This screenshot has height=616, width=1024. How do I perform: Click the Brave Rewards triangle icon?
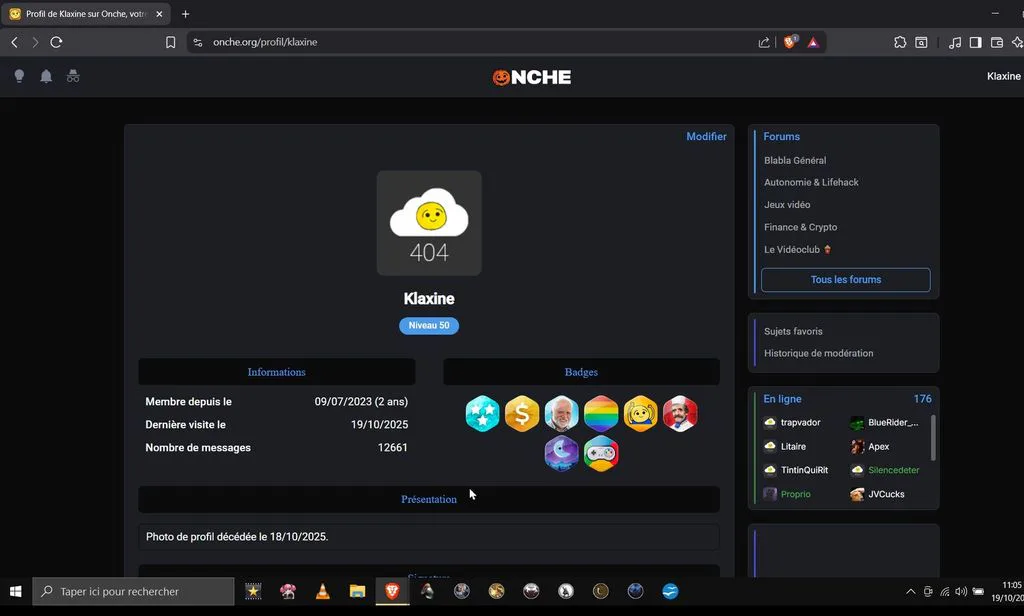tap(813, 42)
